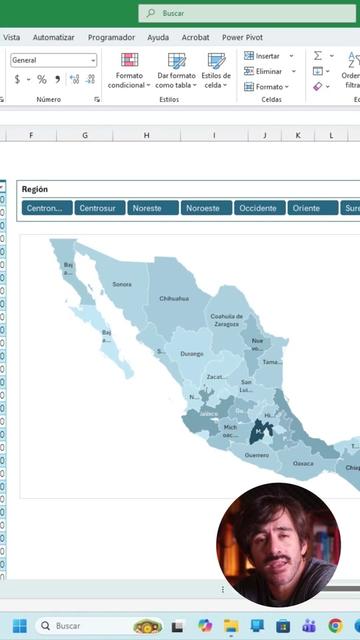
Task: Select column F header
Action: (31, 136)
